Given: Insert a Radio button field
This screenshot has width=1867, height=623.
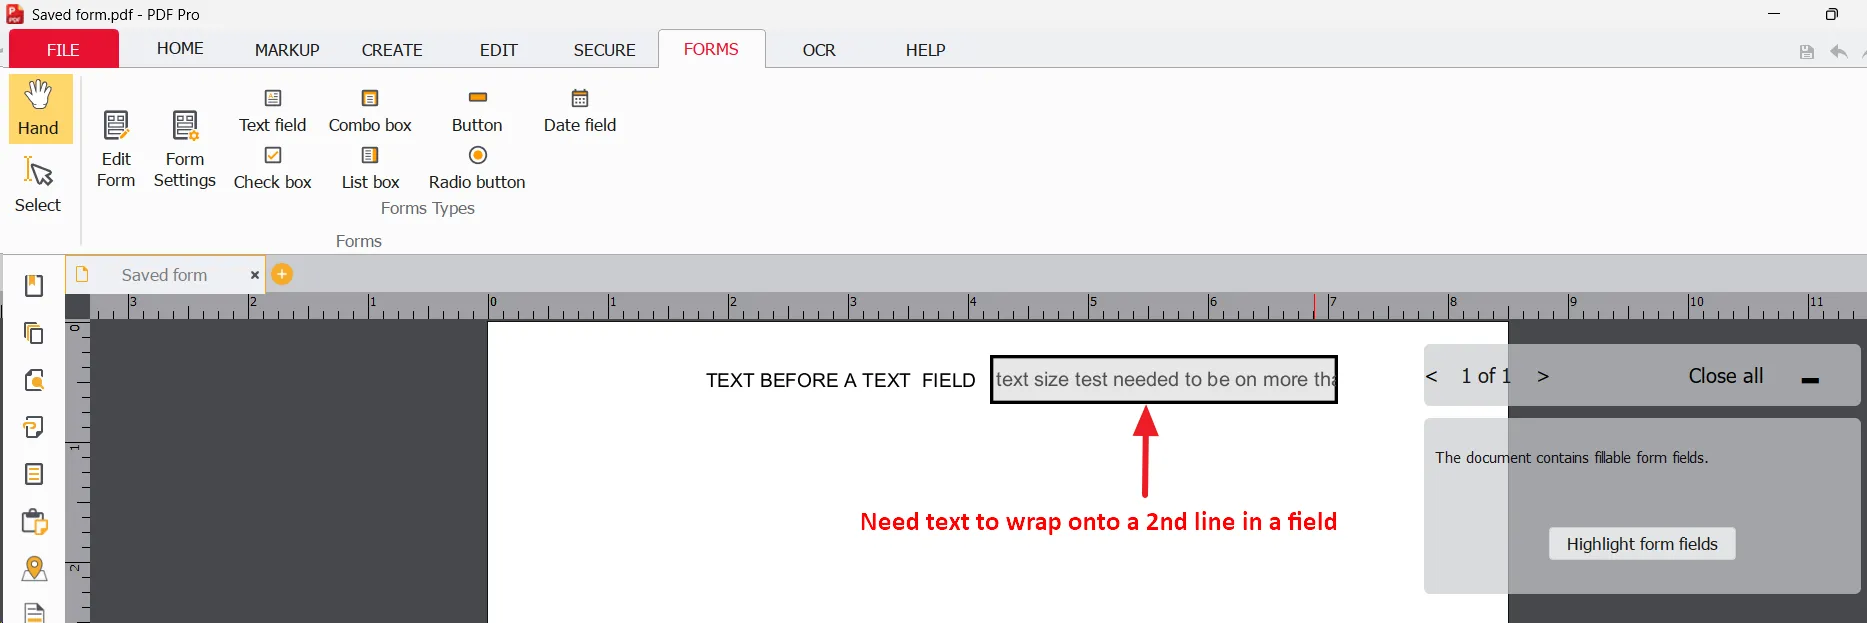Looking at the screenshot, I should point(477,168).
